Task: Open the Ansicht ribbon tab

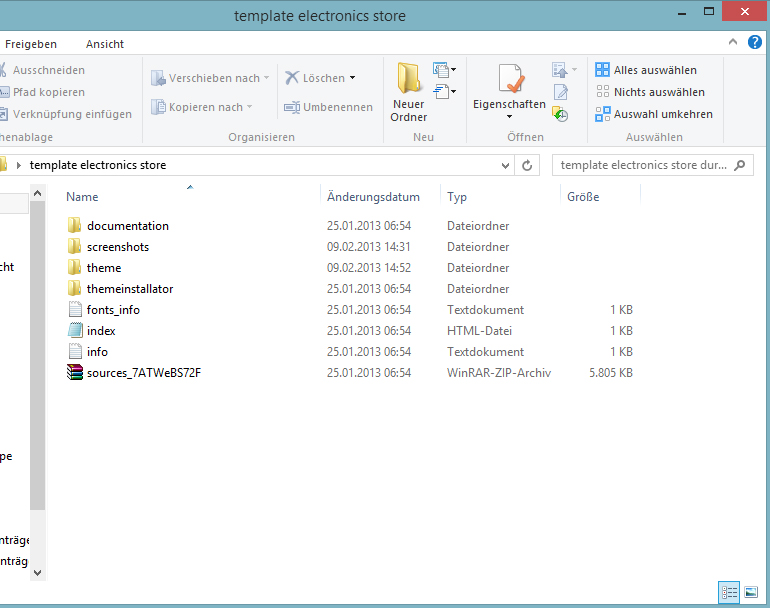Action: [x=105, y=44]
